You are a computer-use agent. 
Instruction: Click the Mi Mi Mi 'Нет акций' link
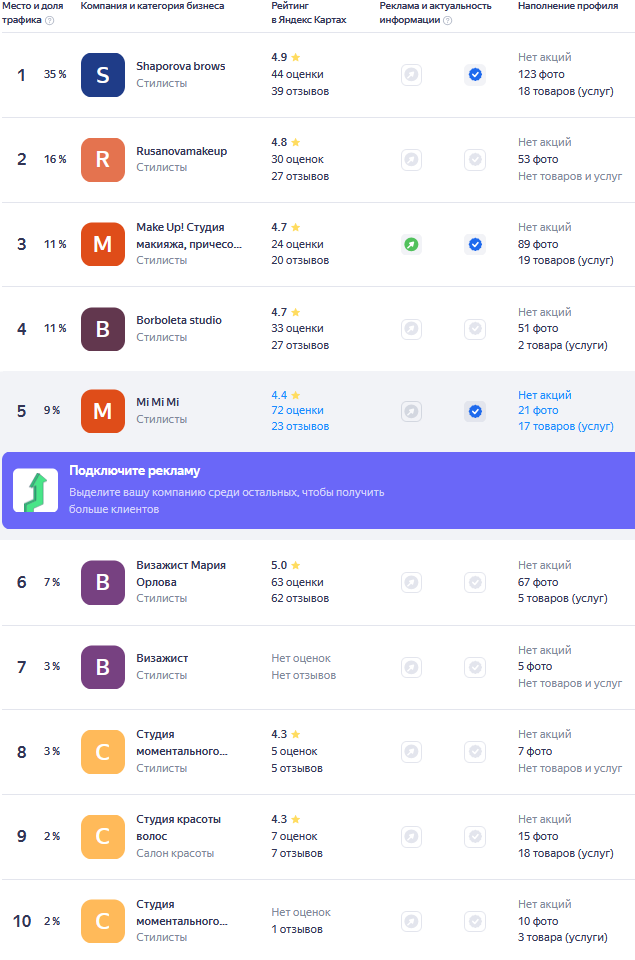coord(544,395)
